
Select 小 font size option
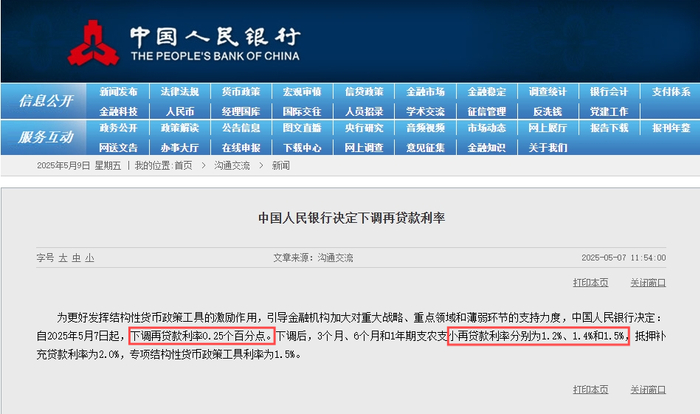coord(90,258)
